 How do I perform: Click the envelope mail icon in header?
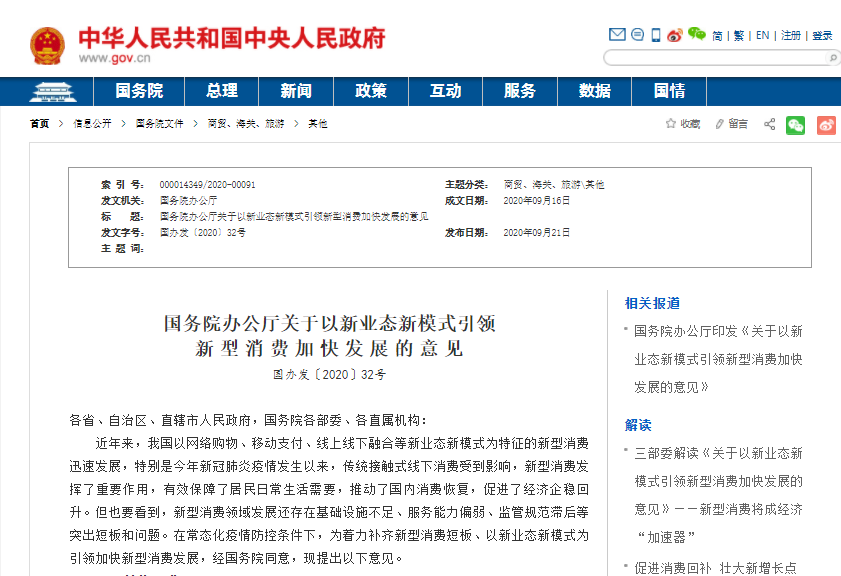click(x=617, y=35)
